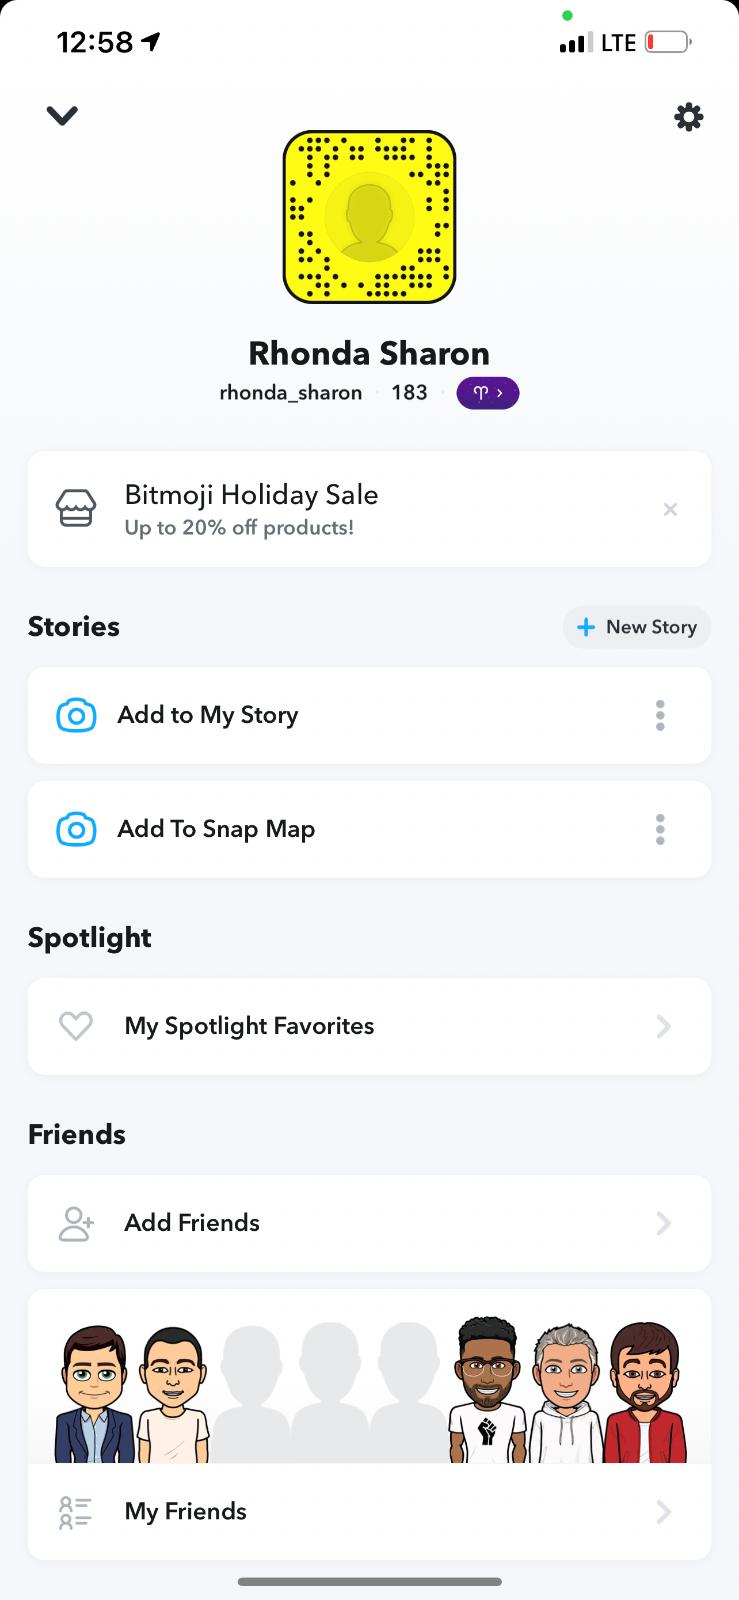Screen dimensions: 739x1600
Task: Open the Add Friends row
Action: coord(369,1223)
